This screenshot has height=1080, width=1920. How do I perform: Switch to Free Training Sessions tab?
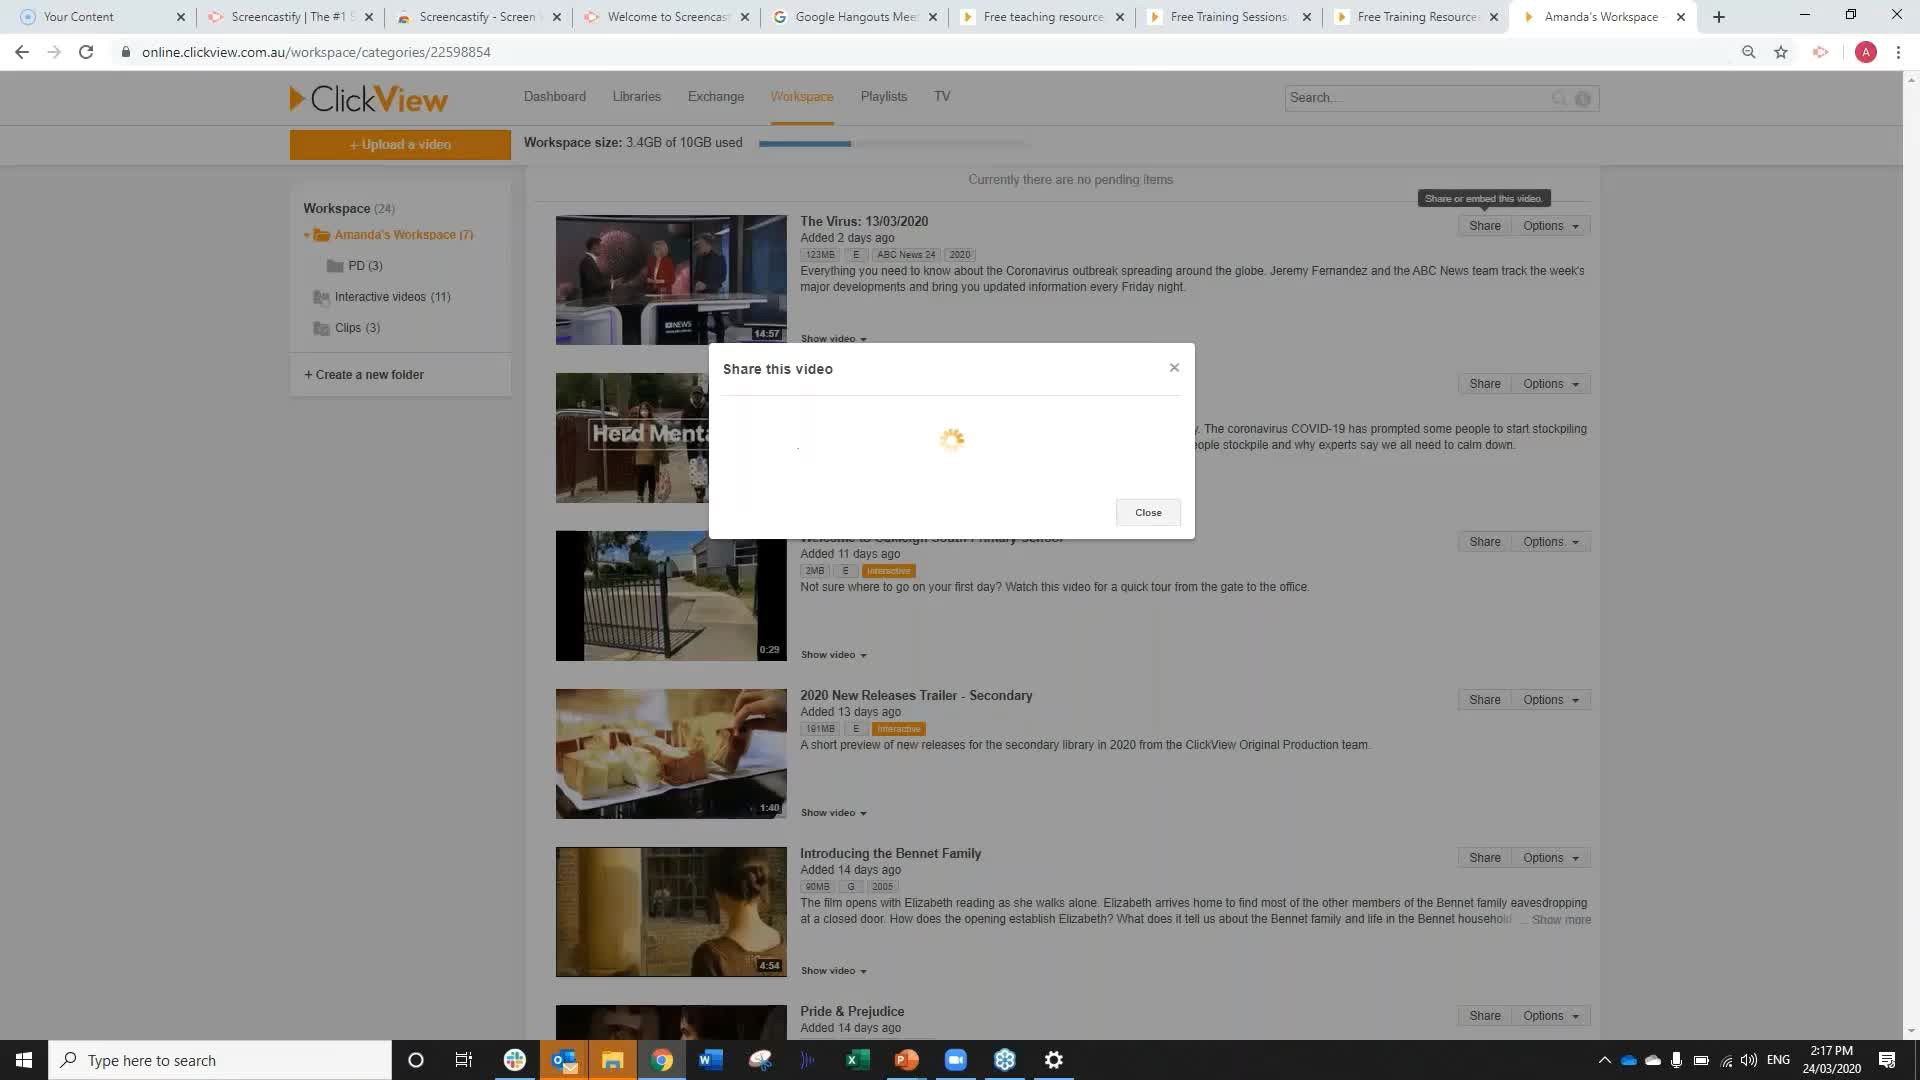click(1230, 17)
